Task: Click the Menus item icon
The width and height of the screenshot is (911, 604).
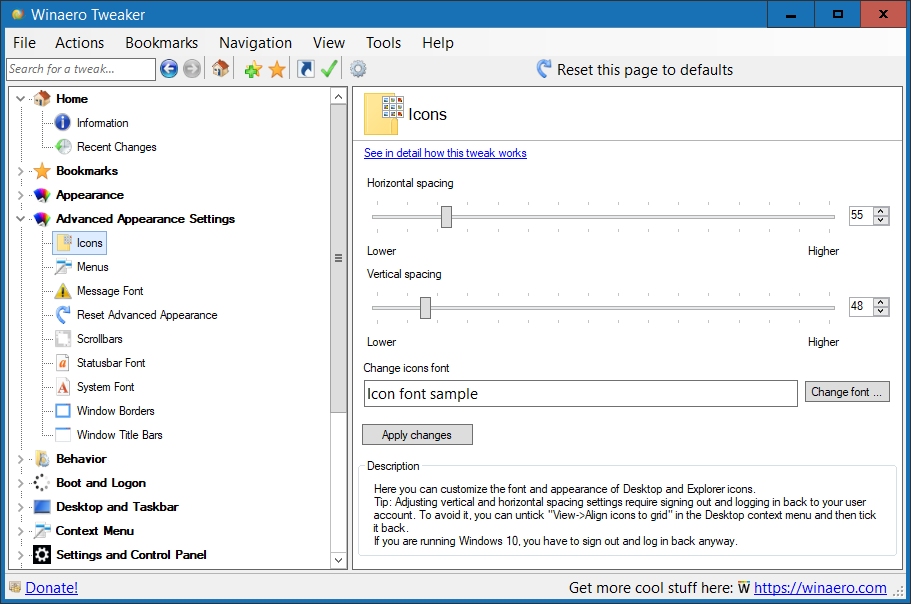Action: click(x=63, y=267)
